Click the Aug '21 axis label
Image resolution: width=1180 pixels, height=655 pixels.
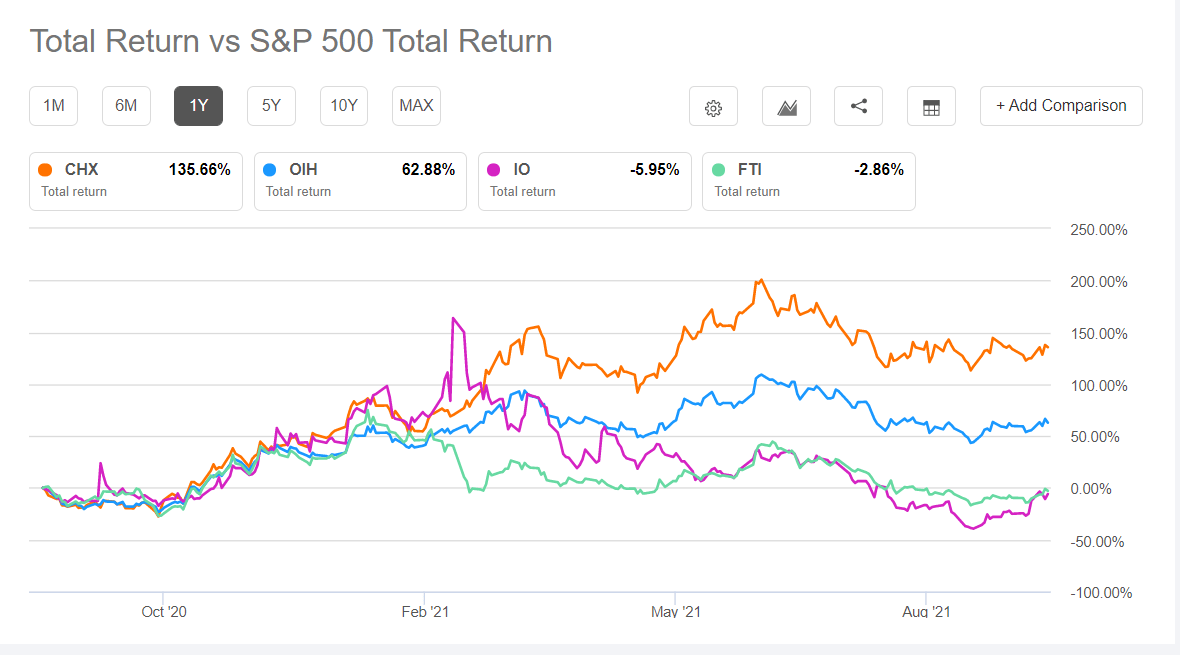pyautogui.click(x=926, y=610)
